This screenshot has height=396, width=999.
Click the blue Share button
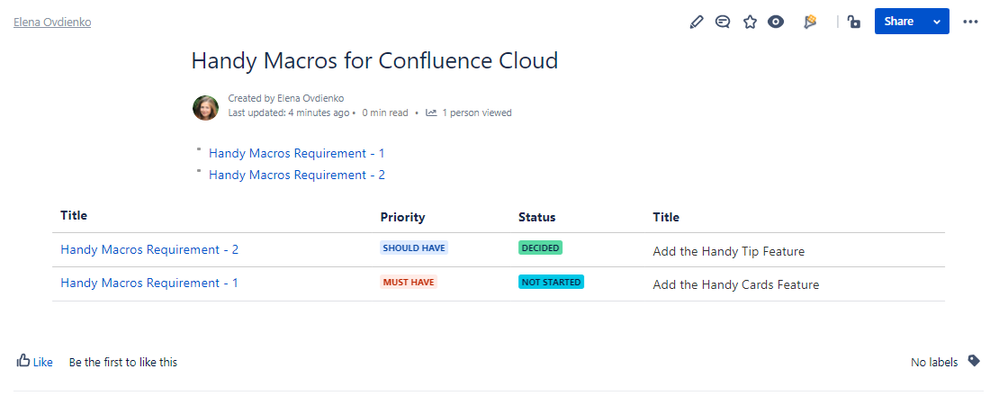click(x=899, y=21)
